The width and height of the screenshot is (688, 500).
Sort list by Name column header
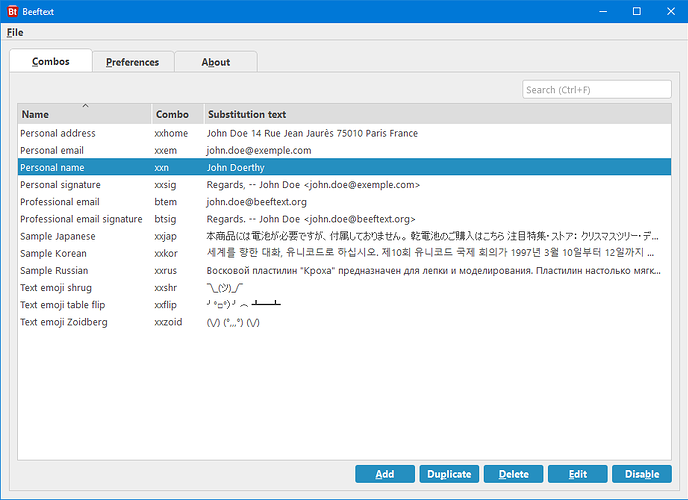pyautogui.click(x=85, y=114)
